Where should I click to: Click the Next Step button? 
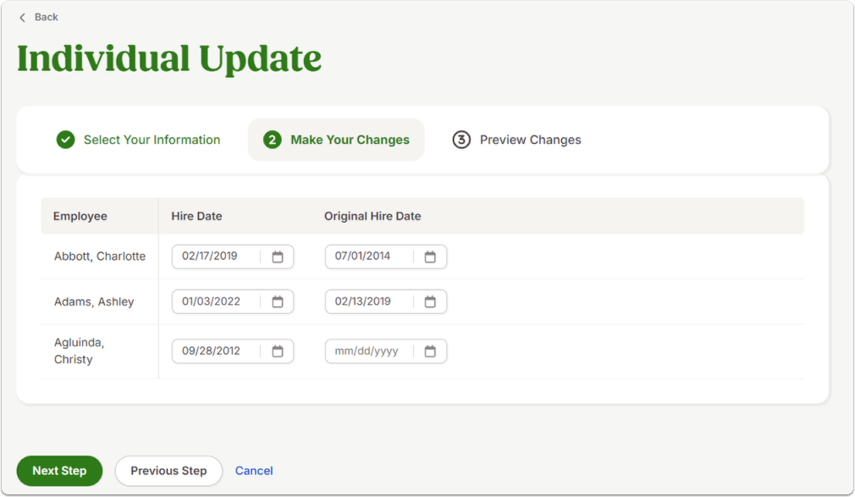pyautogui.click(x=59, y=471)
